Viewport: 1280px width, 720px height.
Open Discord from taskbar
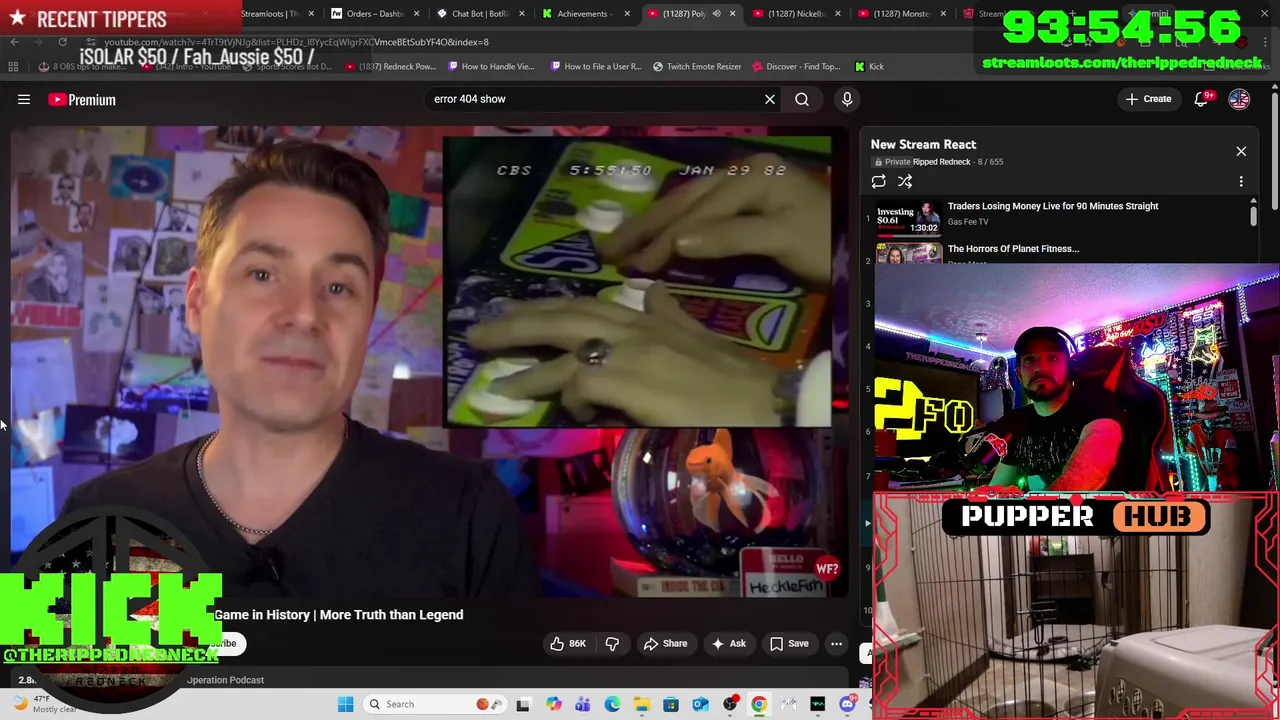pos(847,704)
